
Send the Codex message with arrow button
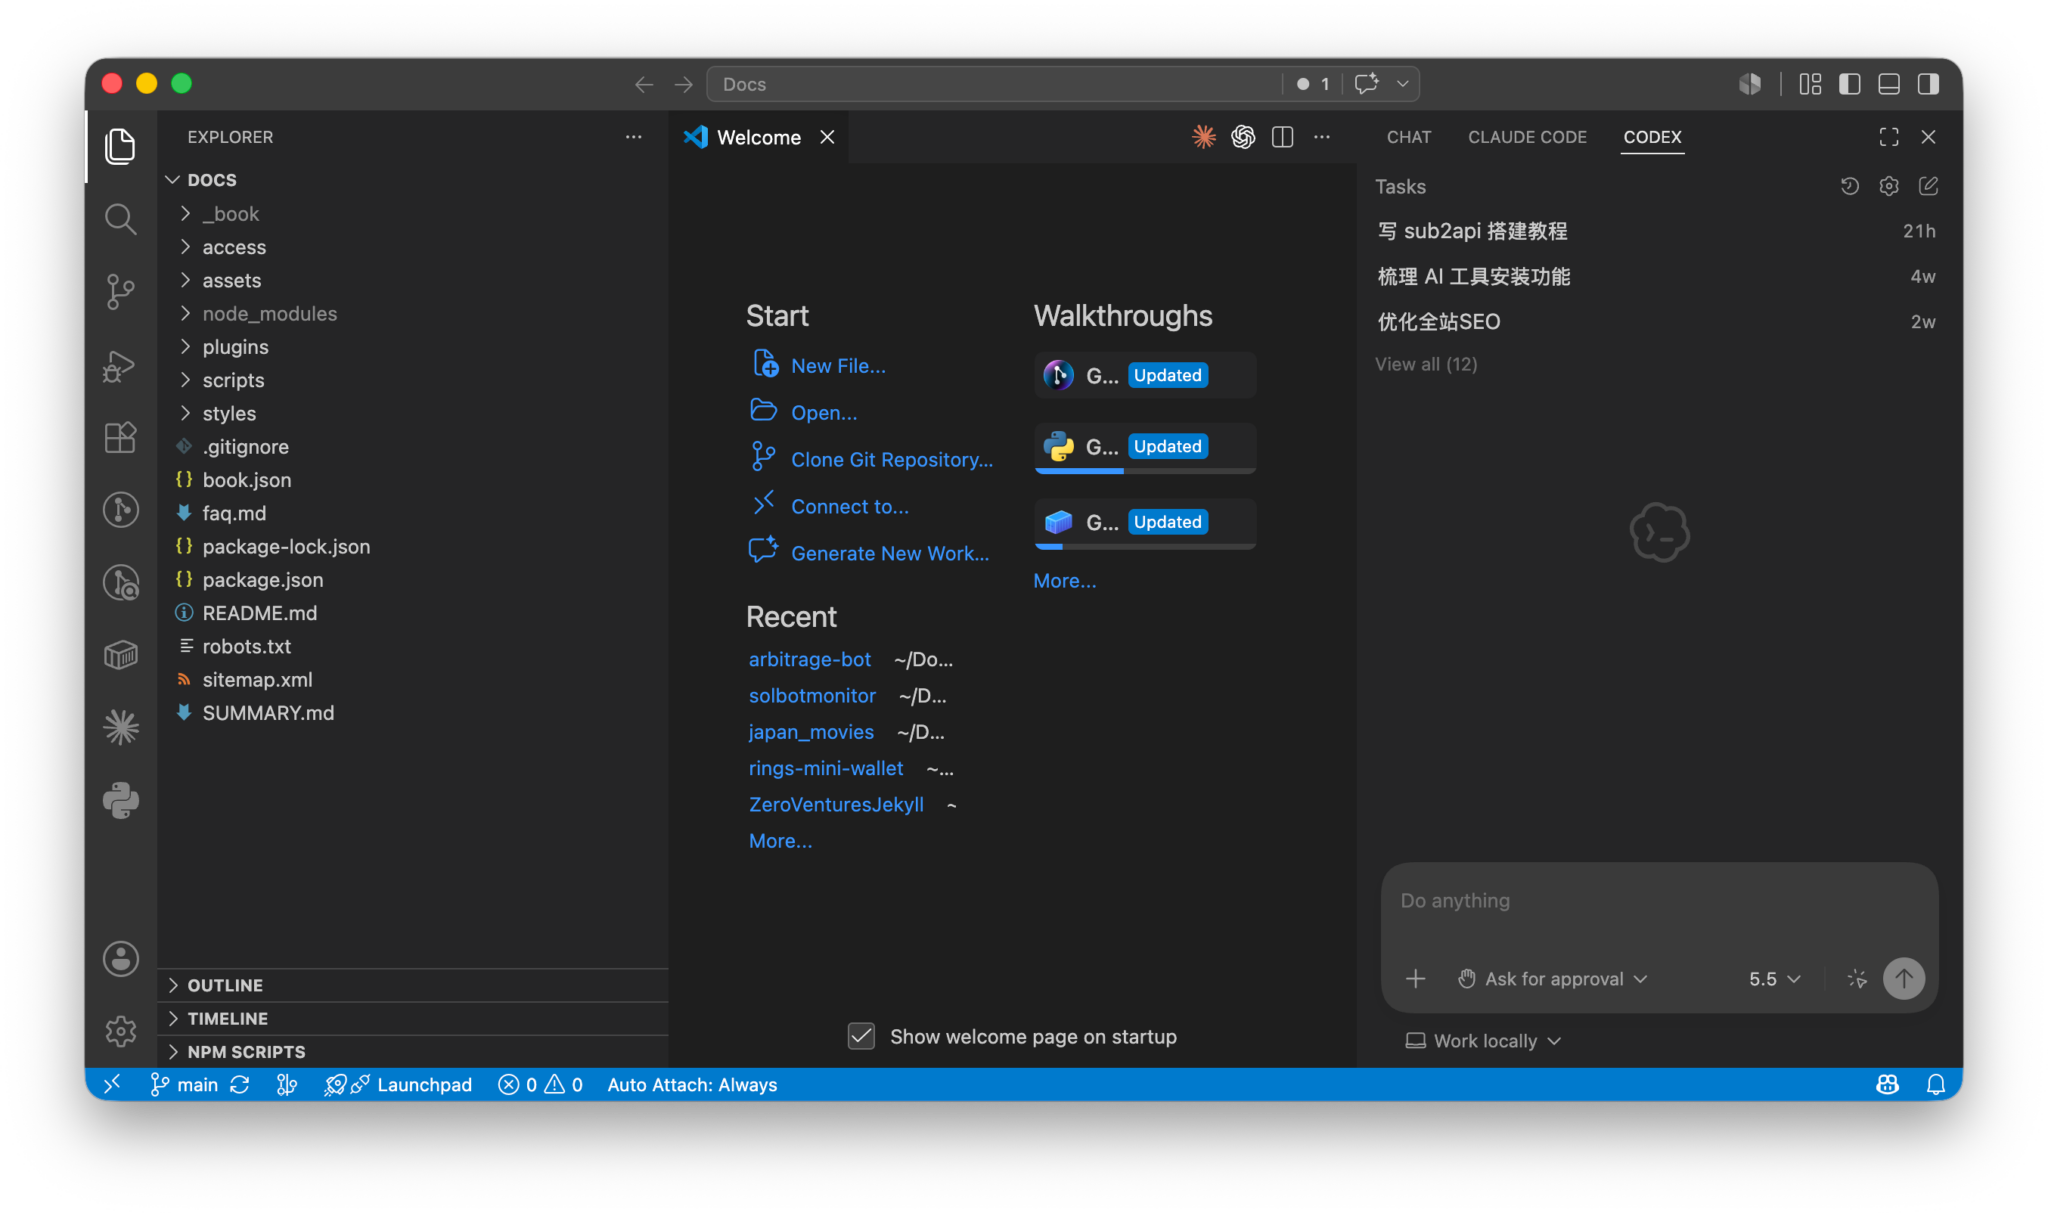point(1903,978)
